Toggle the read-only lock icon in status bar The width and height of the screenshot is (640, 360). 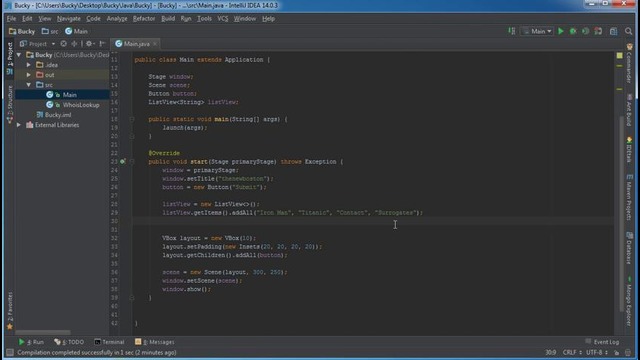point(616,353)
